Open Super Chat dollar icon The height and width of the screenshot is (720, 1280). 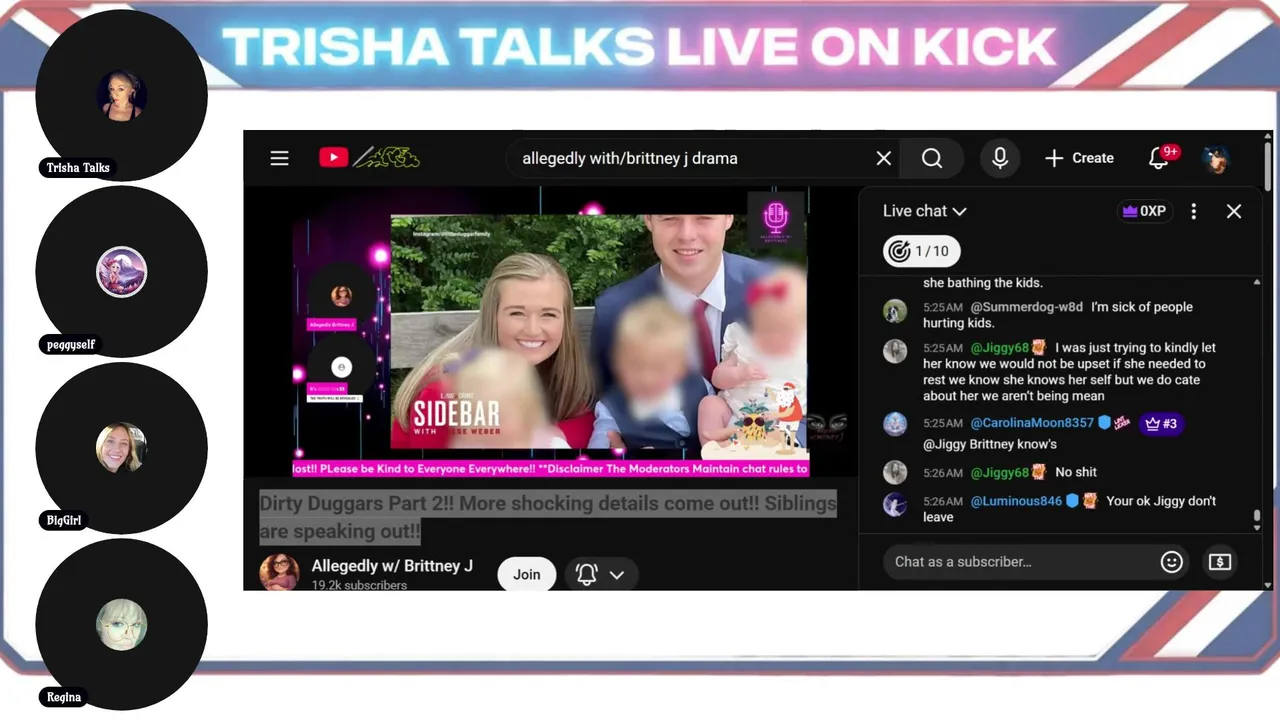click(1220, 562)
